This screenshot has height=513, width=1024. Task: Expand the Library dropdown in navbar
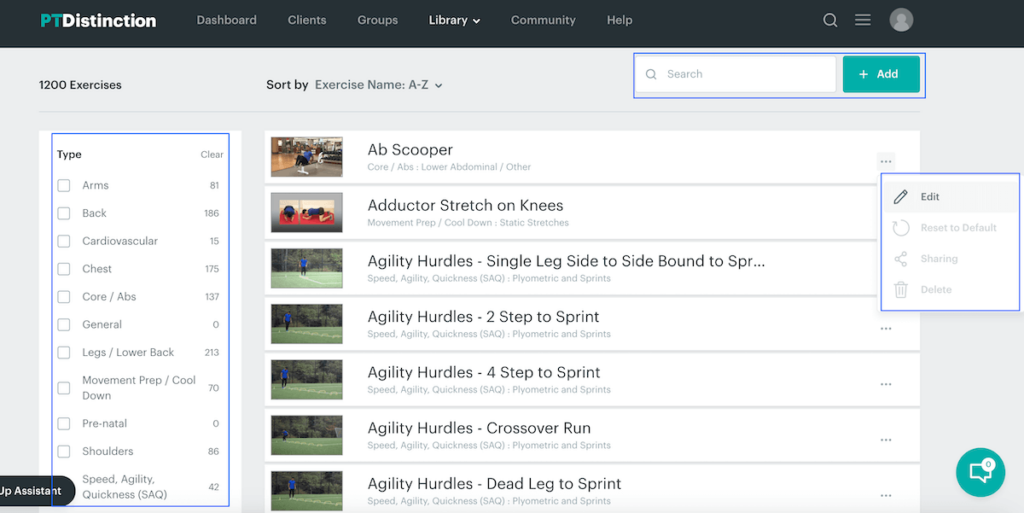454,20
